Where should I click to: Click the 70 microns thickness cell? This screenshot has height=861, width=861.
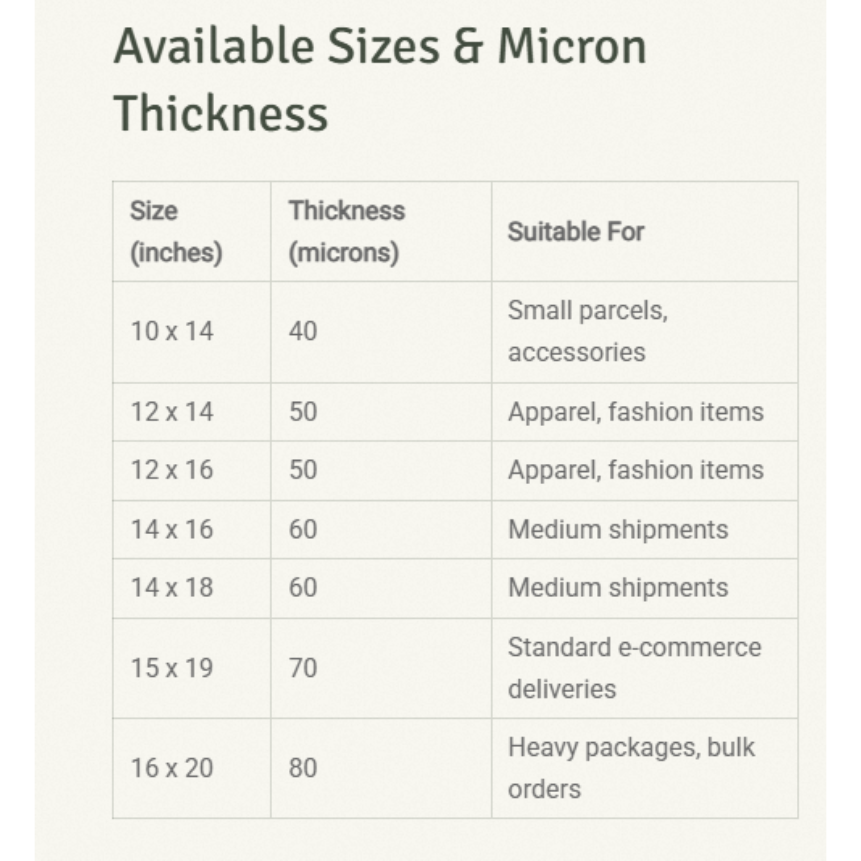[x=303, y=668]
